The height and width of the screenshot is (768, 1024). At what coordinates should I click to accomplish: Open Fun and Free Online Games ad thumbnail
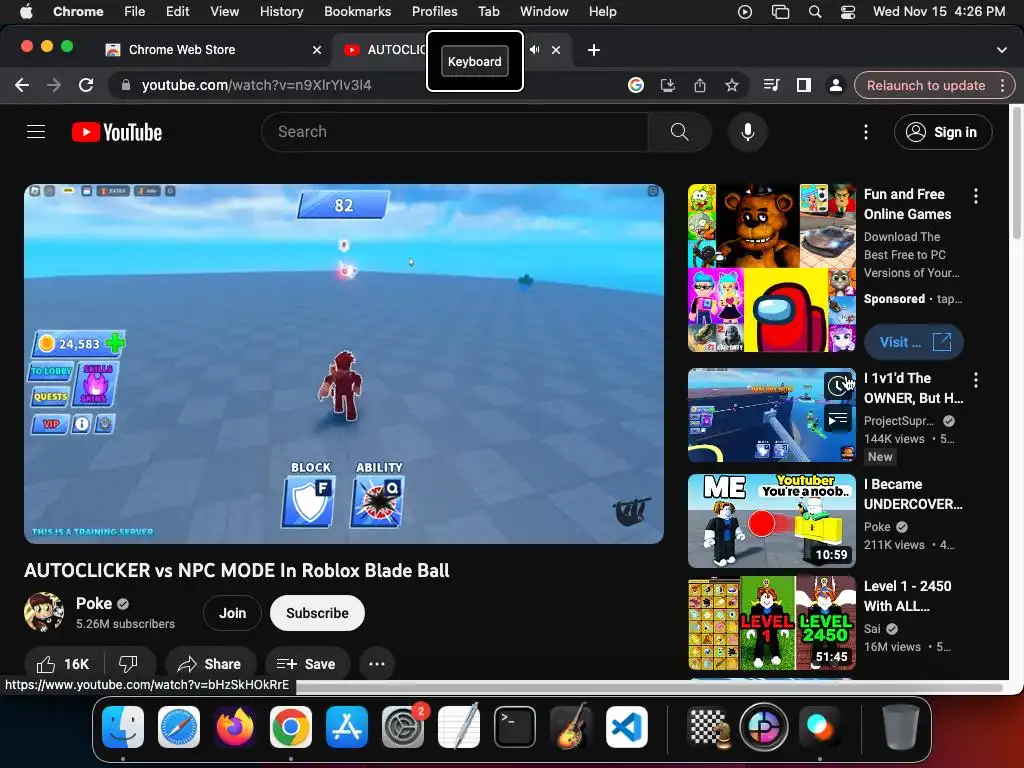coord(771,268)
